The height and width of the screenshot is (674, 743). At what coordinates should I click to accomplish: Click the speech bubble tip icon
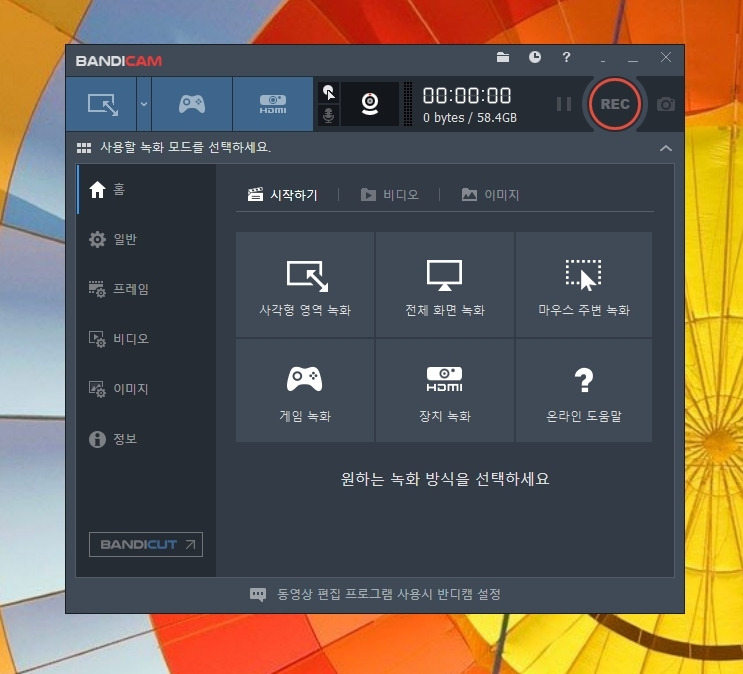coord(258,594)
